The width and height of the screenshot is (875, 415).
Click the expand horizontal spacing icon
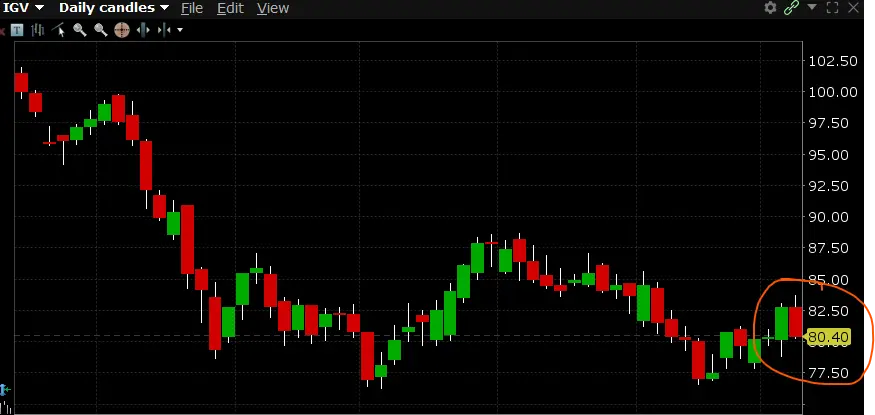143,30
